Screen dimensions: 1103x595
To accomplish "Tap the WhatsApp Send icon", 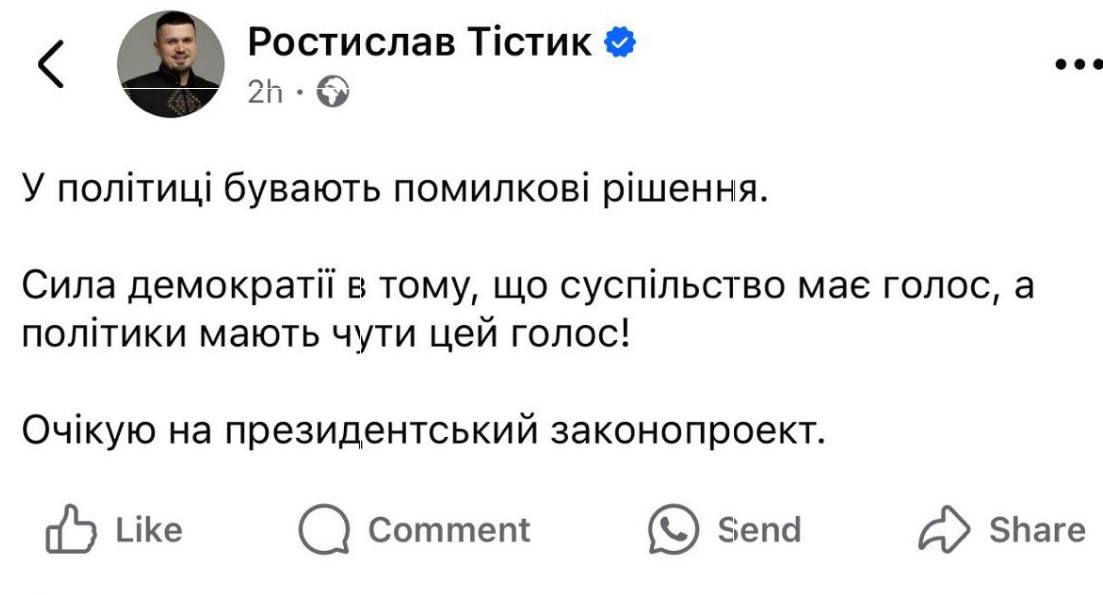I will (x=673, y=530).
